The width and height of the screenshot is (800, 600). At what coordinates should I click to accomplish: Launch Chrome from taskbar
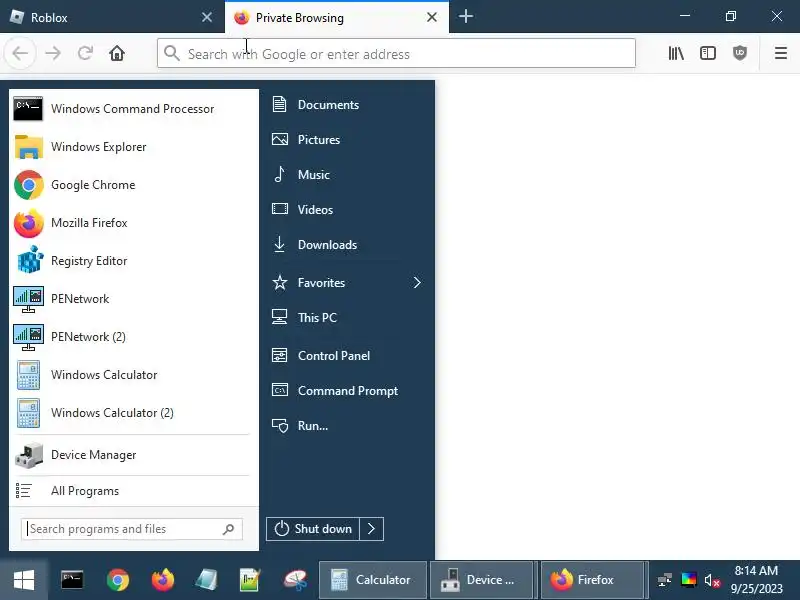click(118, 580)
